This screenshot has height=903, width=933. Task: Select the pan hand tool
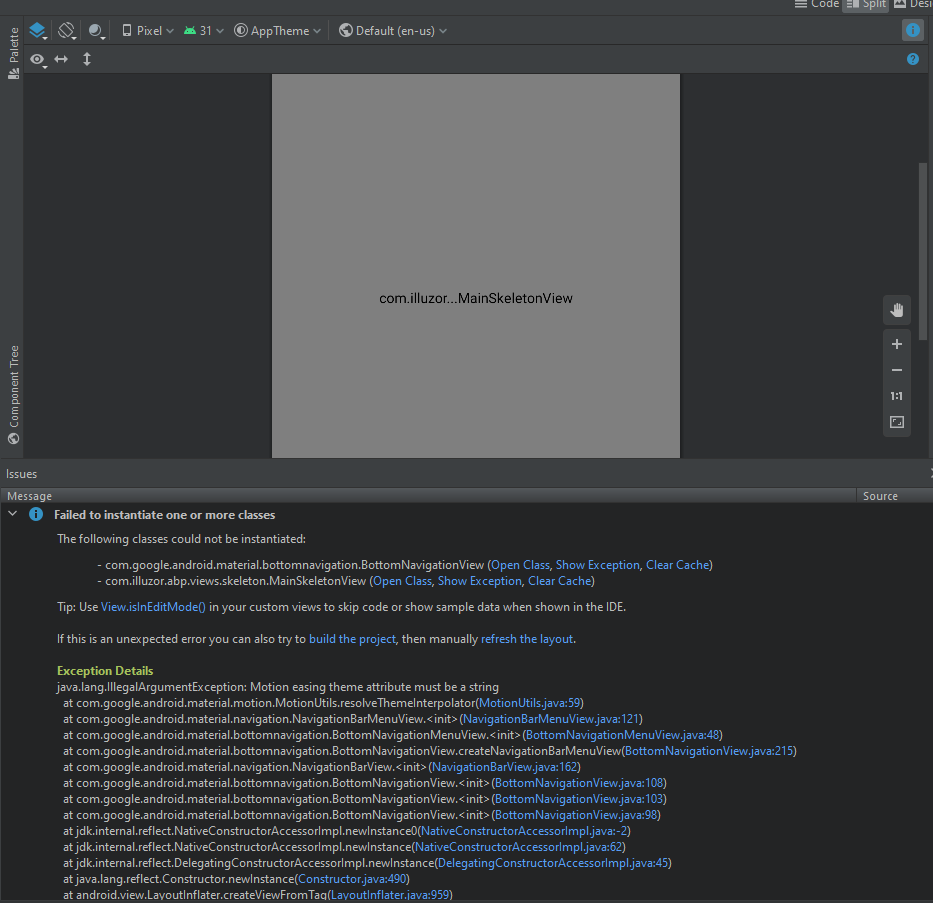point(896,310)
